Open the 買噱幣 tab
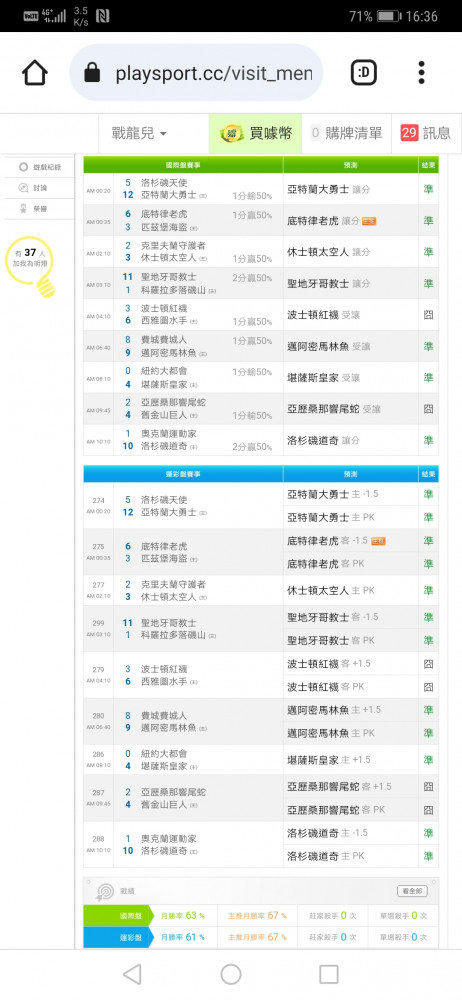 (255, 133)
